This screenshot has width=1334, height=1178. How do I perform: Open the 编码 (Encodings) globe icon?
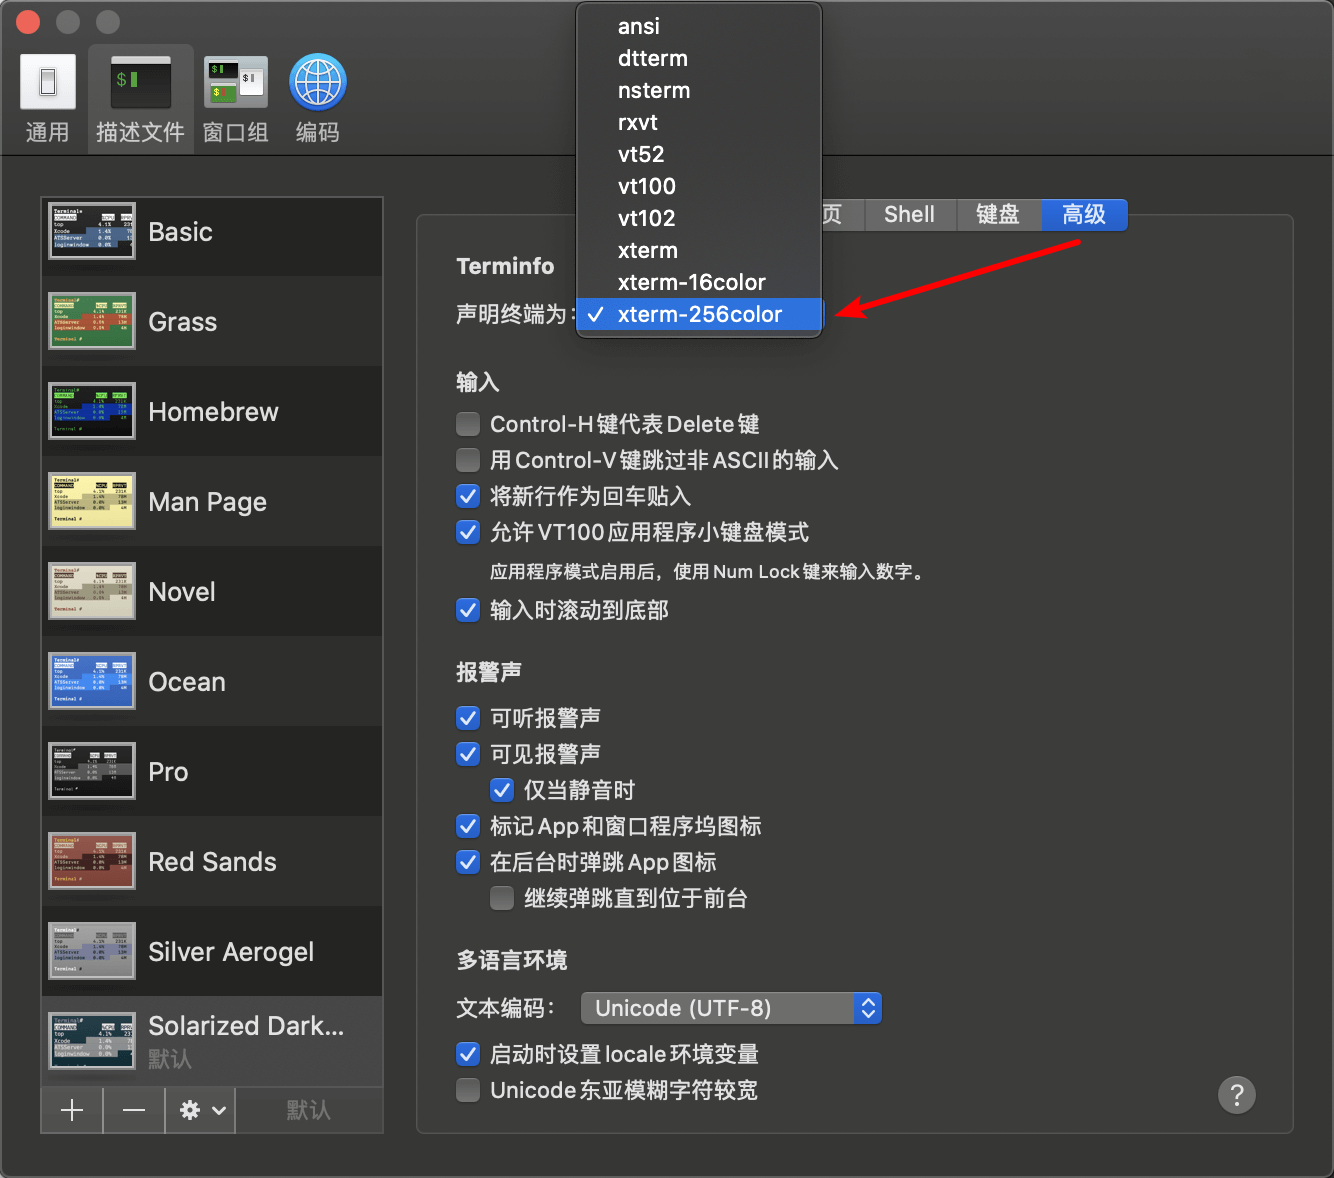pyautogui.click(x=317, y=99)
